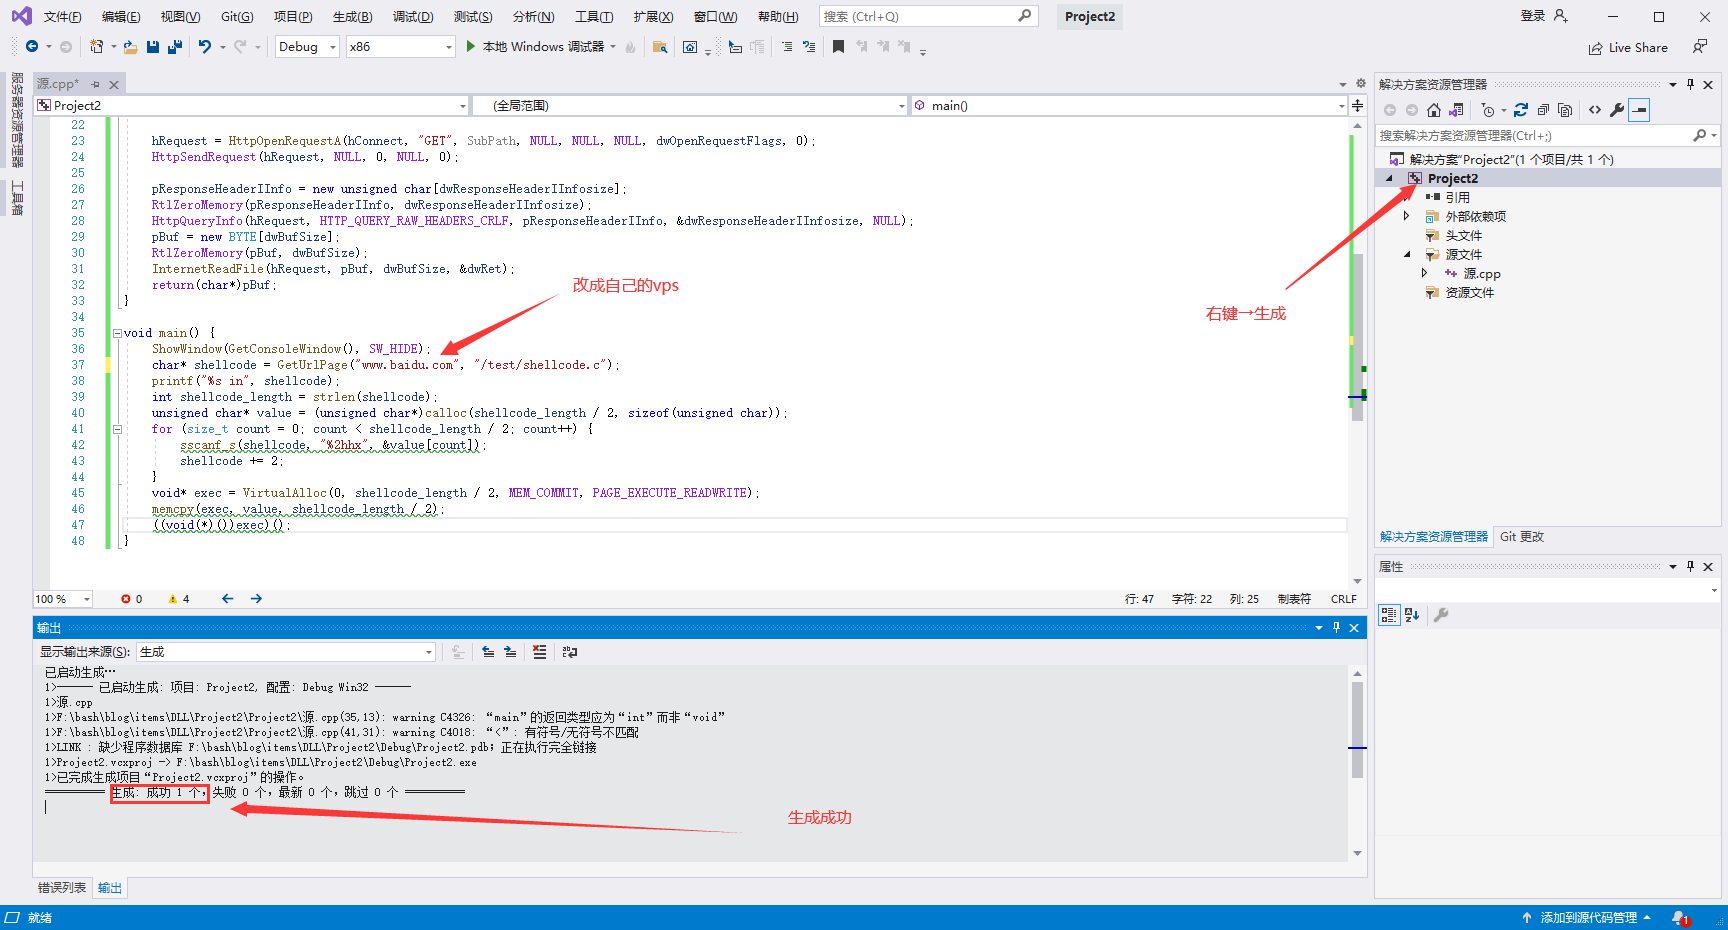Screen dimensions: 1728x930
Task: Open the 文件(F) menu
Action: click(62, 17)
